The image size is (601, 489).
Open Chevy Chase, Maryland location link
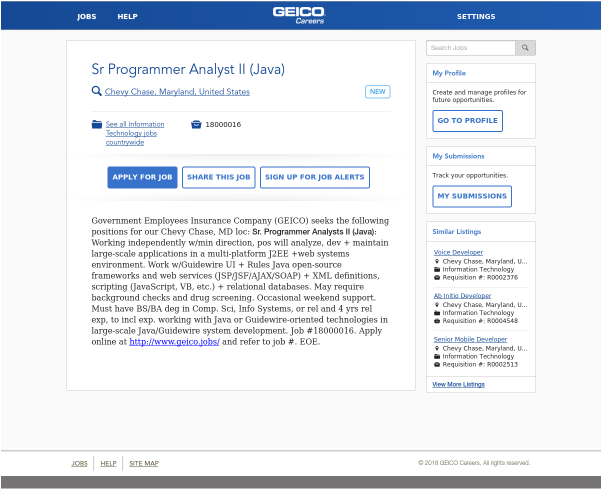177,92
